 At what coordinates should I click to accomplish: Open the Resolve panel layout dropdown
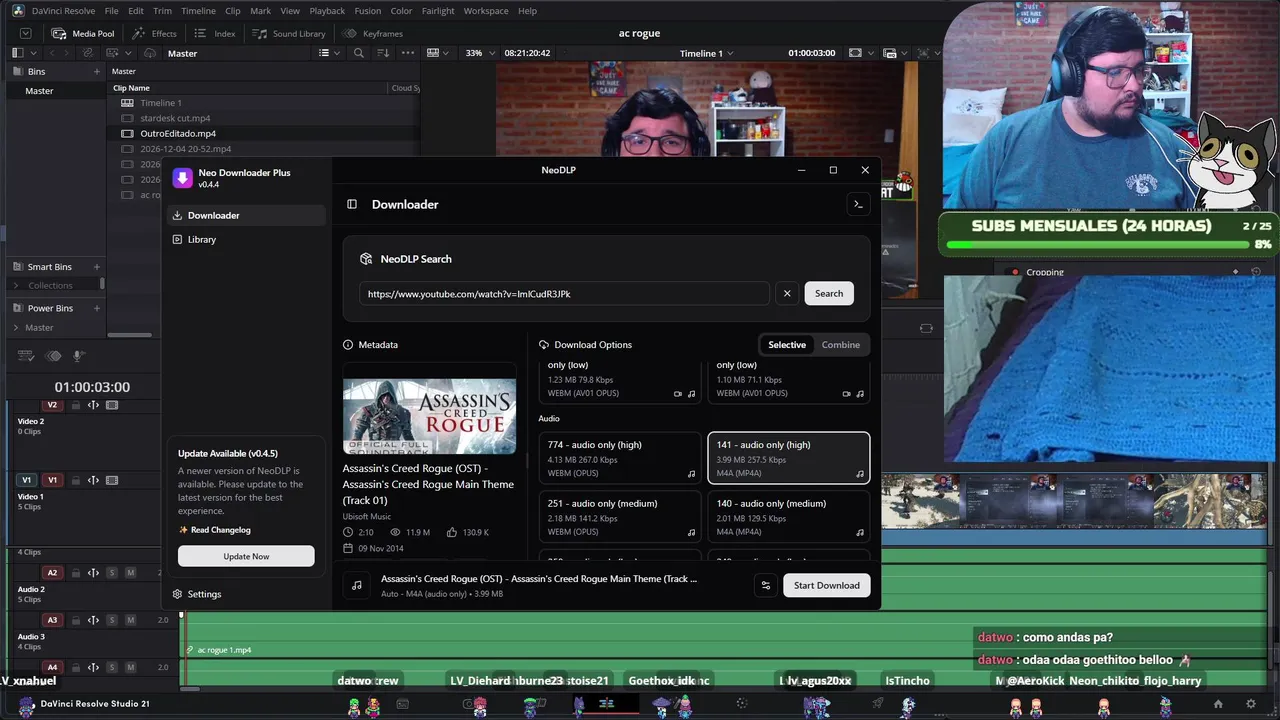pos(31,53)
